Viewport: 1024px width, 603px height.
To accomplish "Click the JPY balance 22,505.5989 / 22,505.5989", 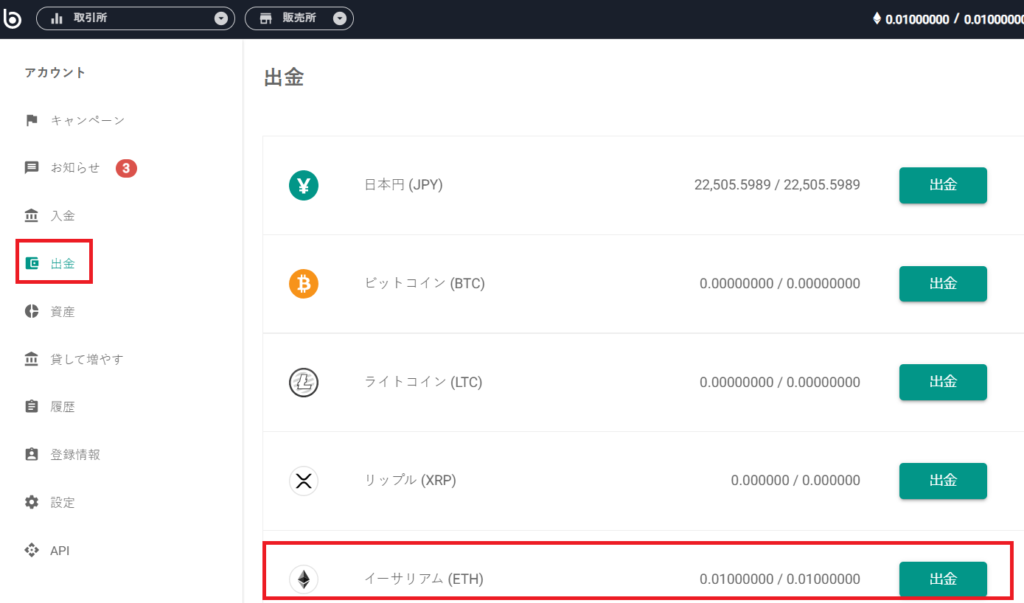I will click(777, 185).
